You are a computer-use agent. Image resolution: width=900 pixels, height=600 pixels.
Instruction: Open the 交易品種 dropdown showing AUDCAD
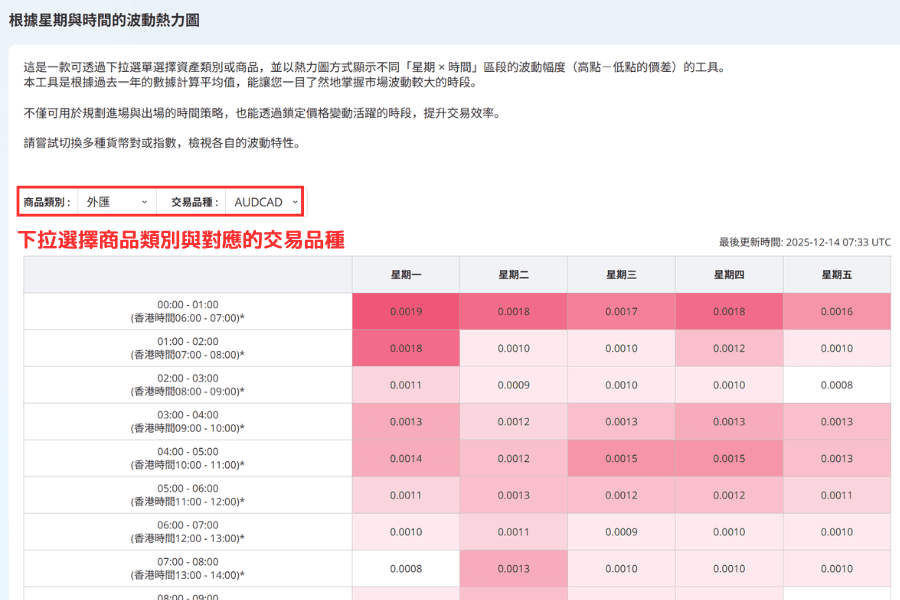(x=263, y=201)
